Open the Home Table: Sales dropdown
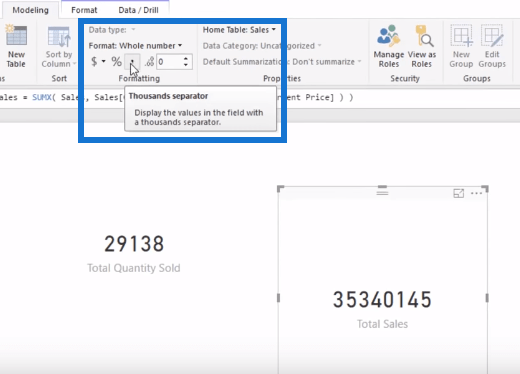This screenshot has width=520, height=374. [x=239, y=30]
